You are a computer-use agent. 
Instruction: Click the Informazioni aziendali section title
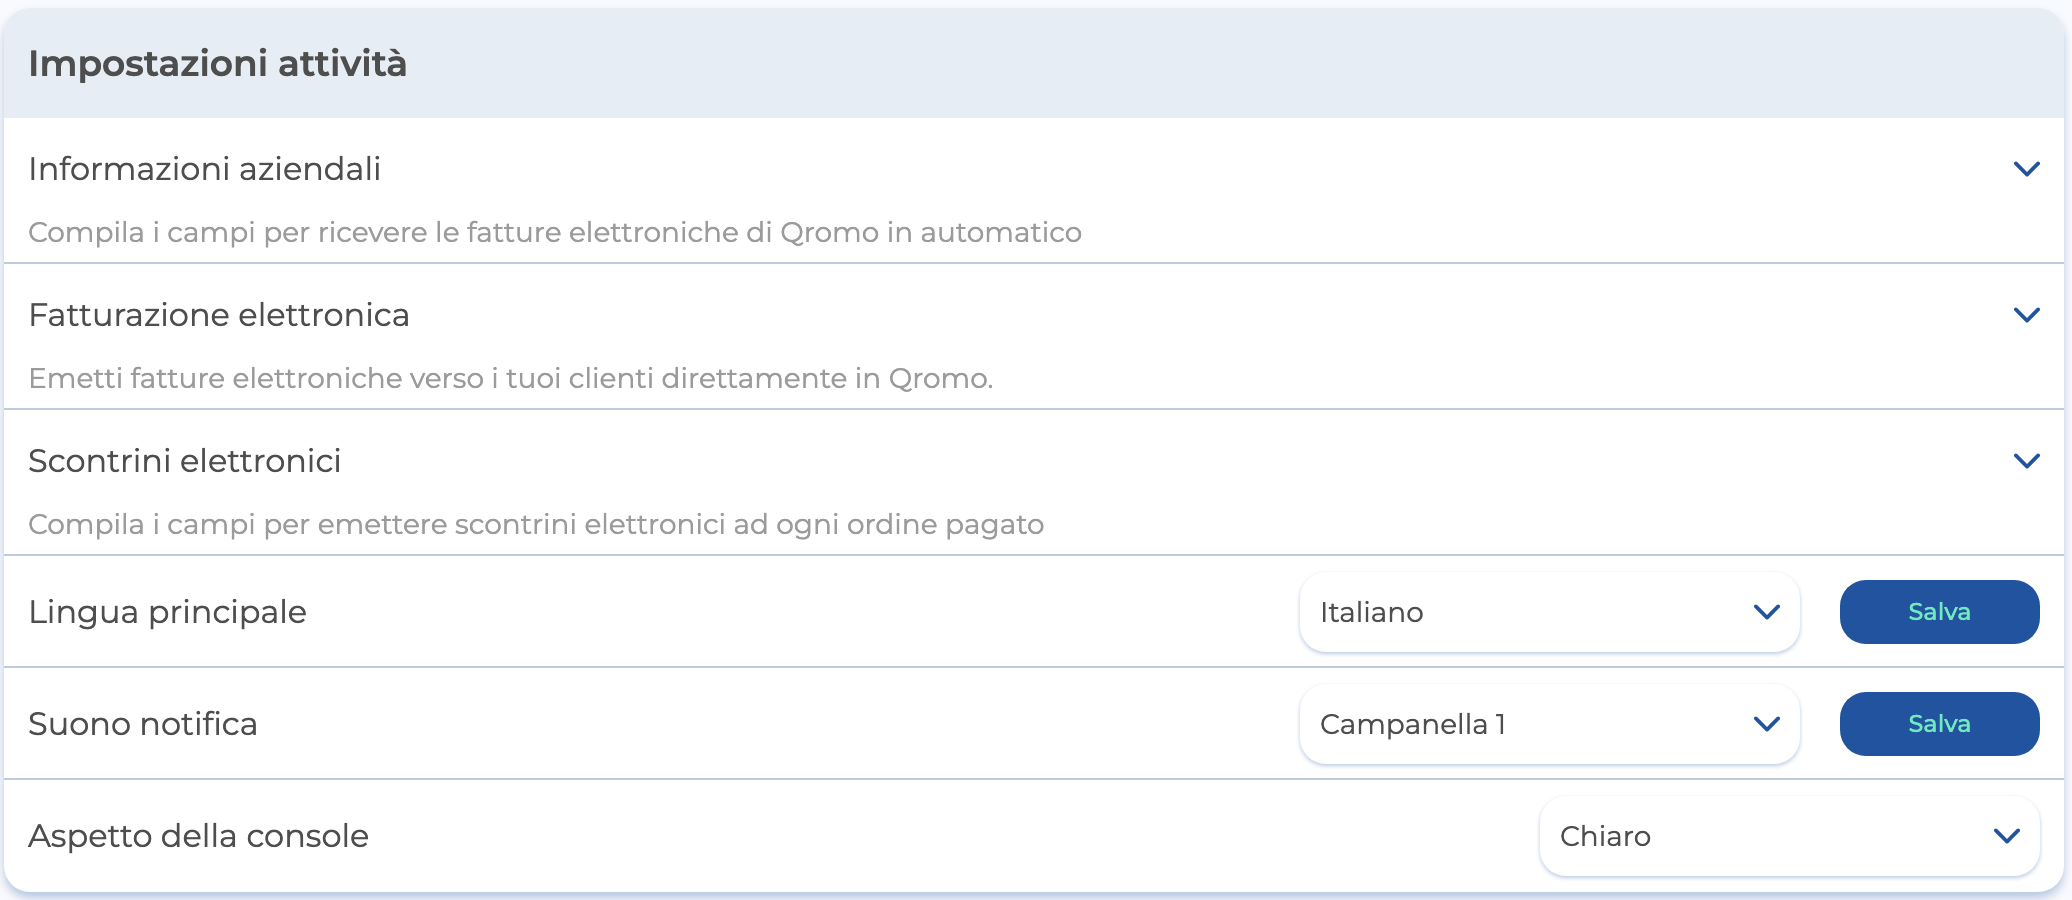pos(204,169)
